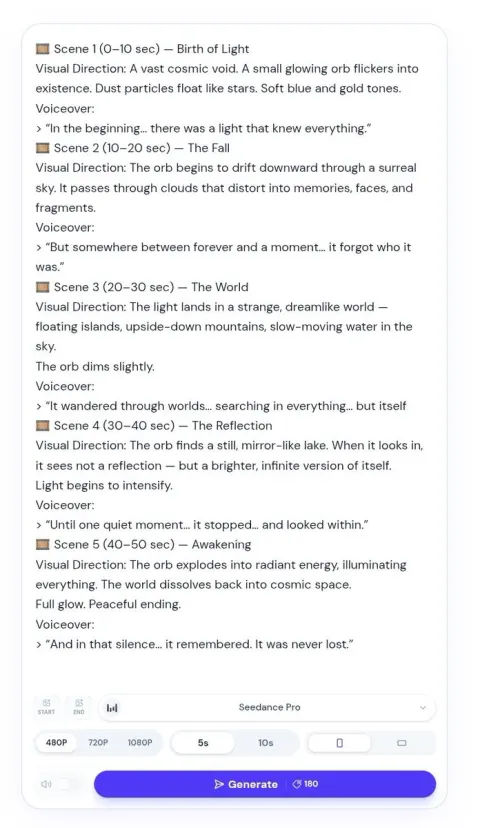Screen dimensions: 480x828
Task: Open the Seedance Pro model dropdown
Action: tap(267, 708)
